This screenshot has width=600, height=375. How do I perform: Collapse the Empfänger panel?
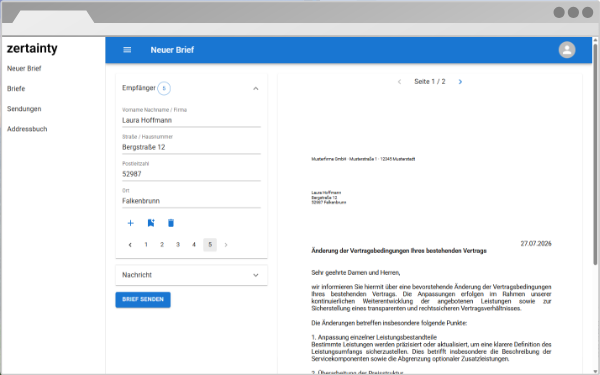pyautogui.click(x=256, y=88)
